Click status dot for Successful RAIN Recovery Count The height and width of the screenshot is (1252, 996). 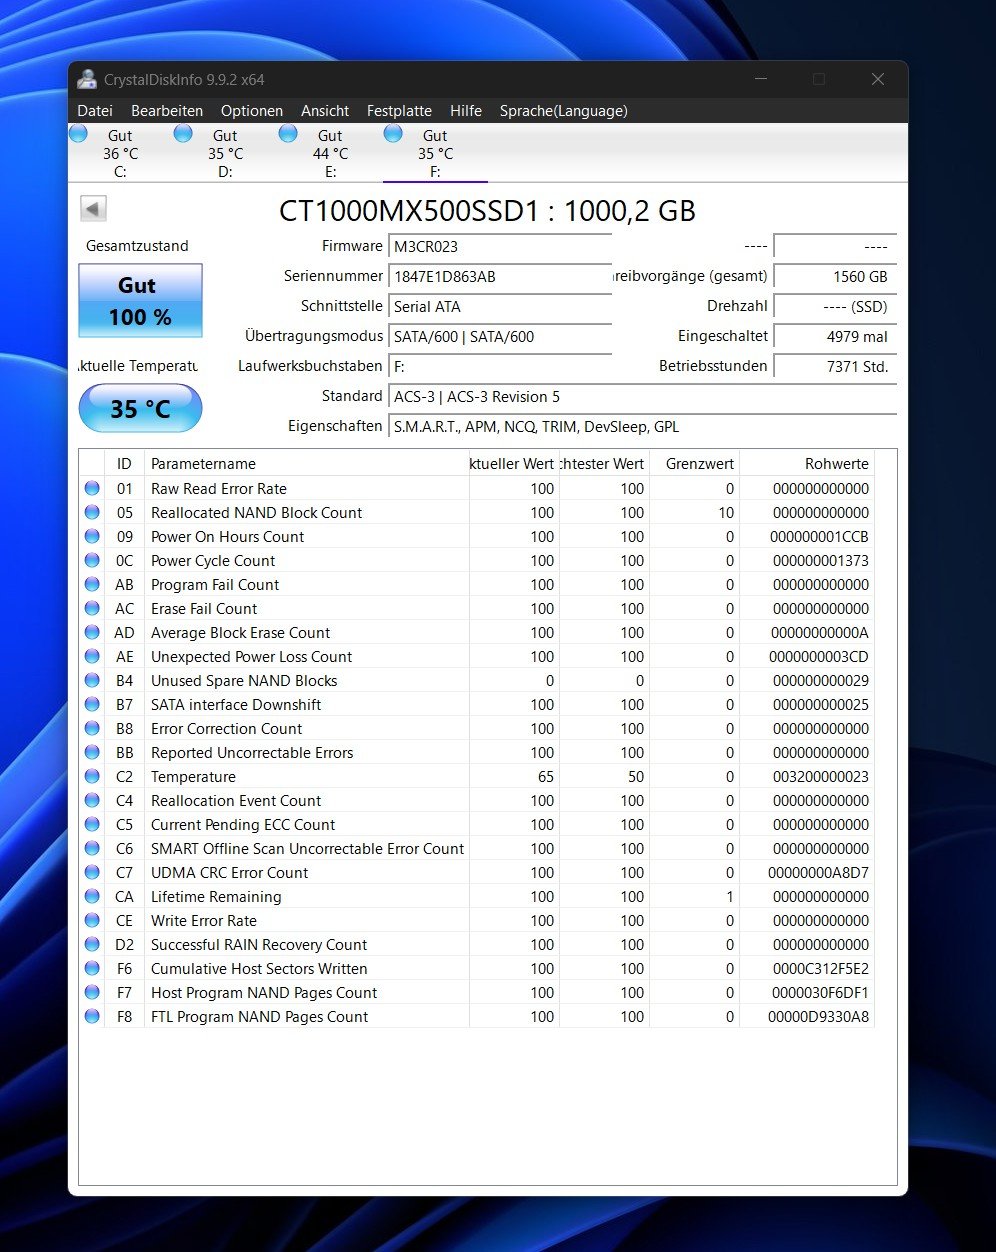93,944
